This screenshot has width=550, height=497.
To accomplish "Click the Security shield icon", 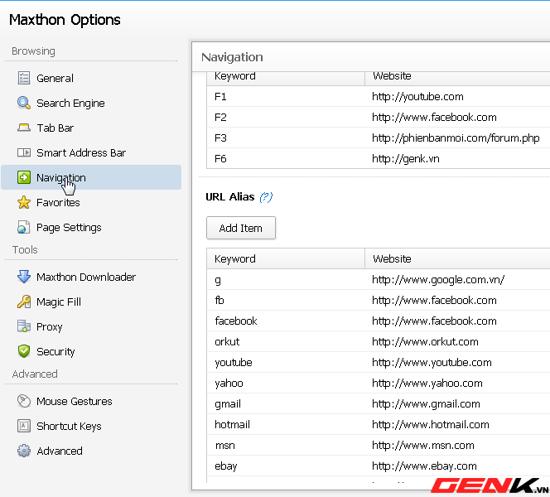I will point(24,351).
